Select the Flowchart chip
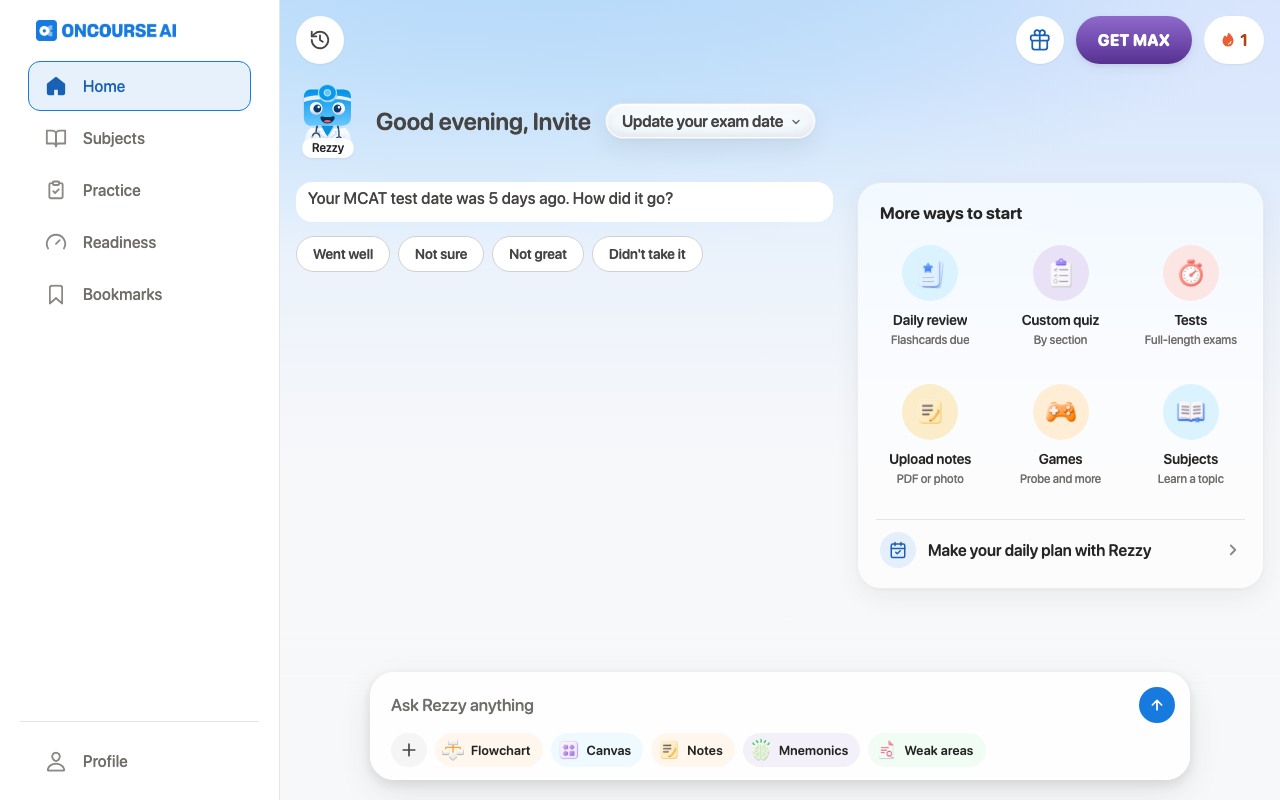The width and height of the screenshot is (1280, 800). [x=489, y=750]
